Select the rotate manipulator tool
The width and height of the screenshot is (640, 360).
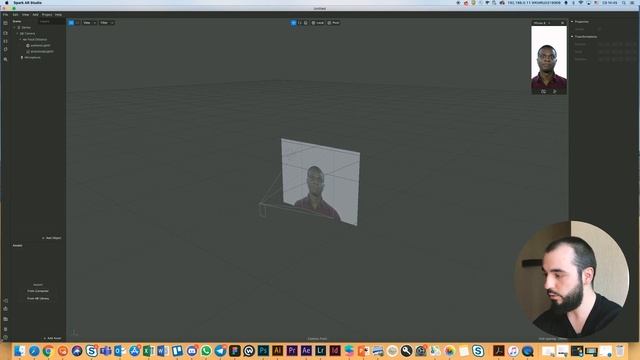(300, 23)
